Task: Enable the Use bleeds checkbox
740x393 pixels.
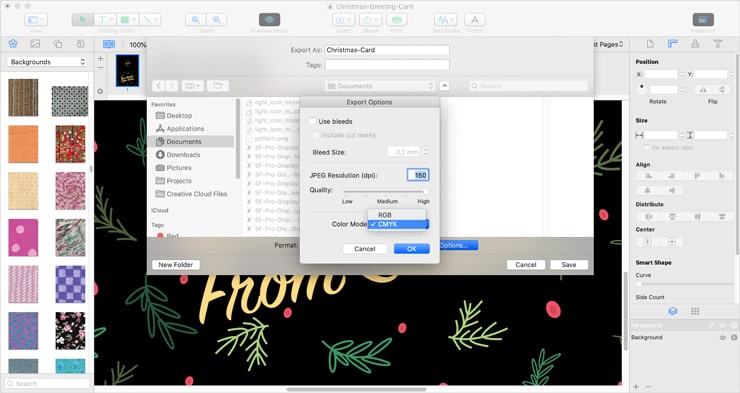Action: click(313, 121)
